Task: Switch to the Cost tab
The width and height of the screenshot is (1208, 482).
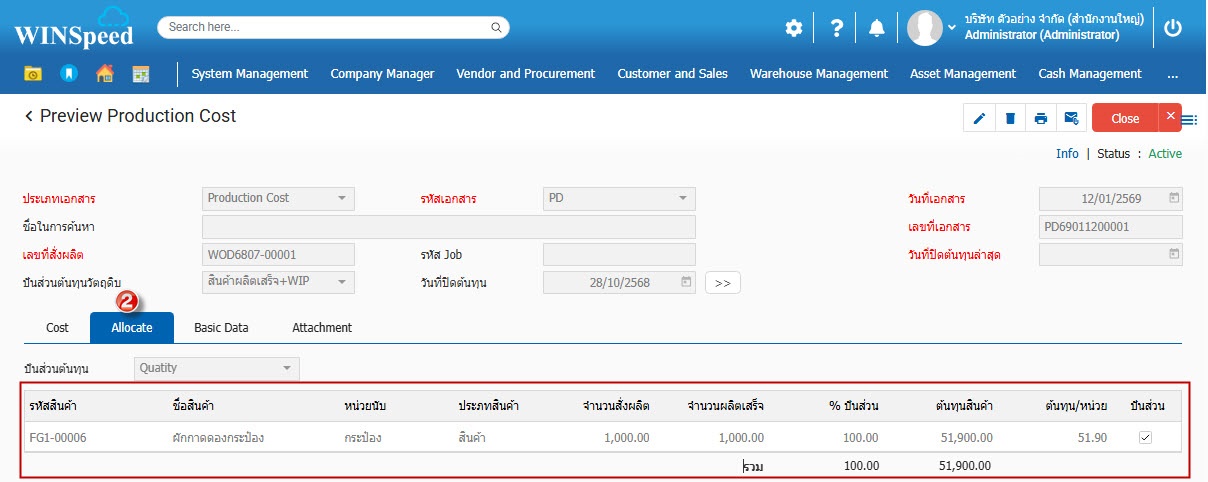Action: tap(57, 328)
